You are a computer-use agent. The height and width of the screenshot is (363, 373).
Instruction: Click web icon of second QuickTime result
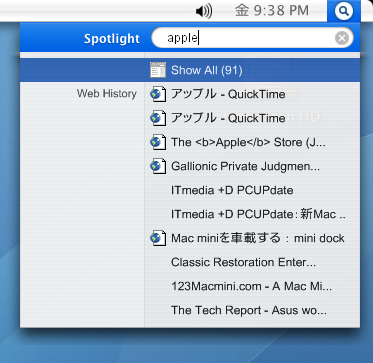tap(158, 118)
